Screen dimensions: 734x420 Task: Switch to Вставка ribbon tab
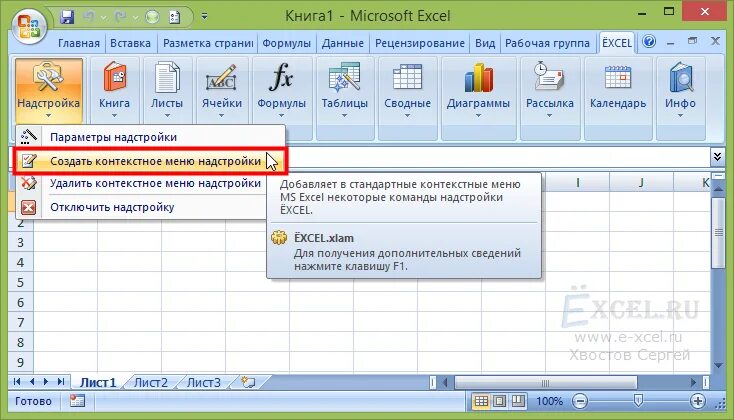(130, 43)
